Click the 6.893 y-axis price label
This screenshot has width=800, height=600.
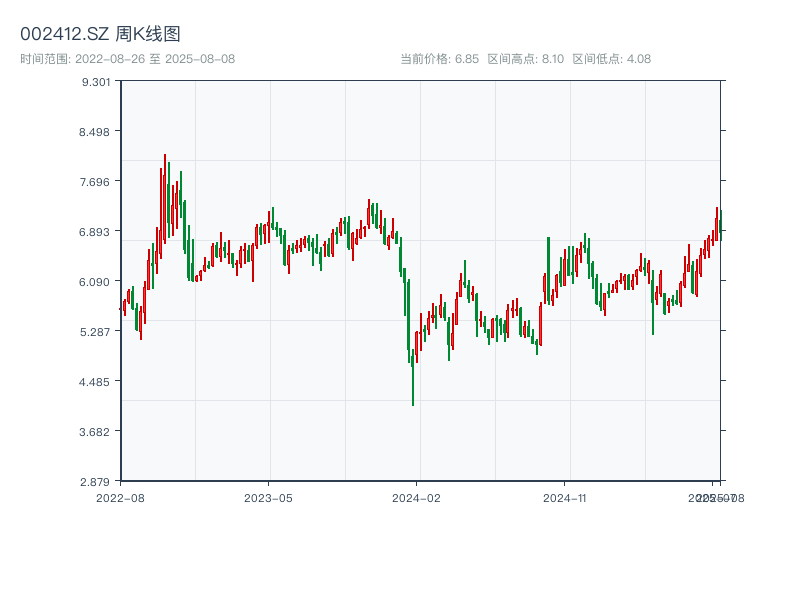(x=96, y=231)
